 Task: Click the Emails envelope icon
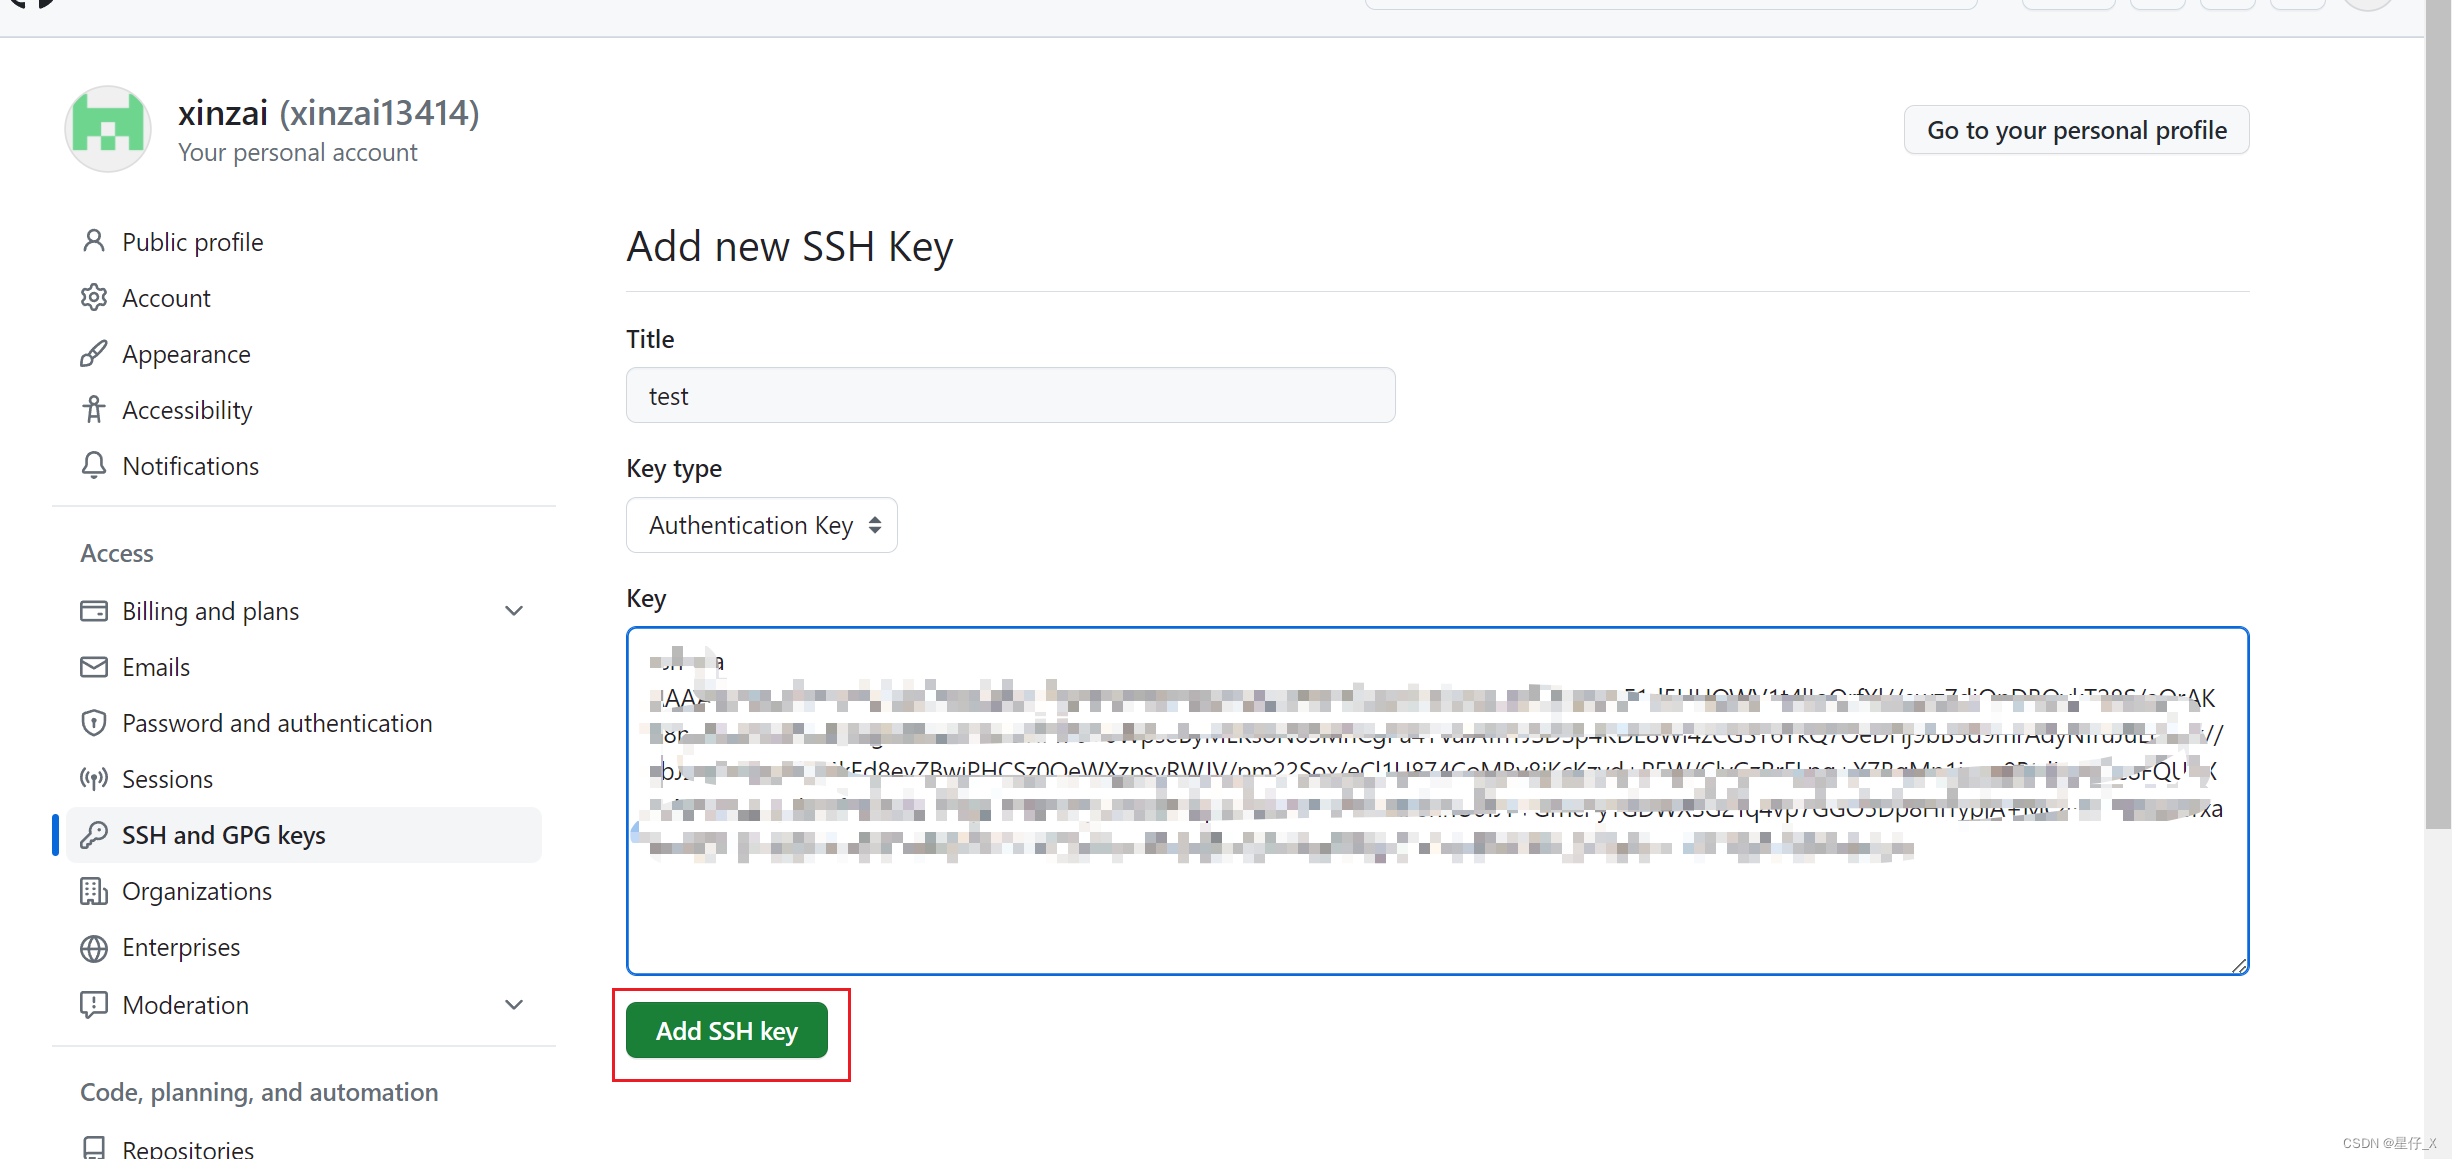pyautogui.click(x=94, y=667)
